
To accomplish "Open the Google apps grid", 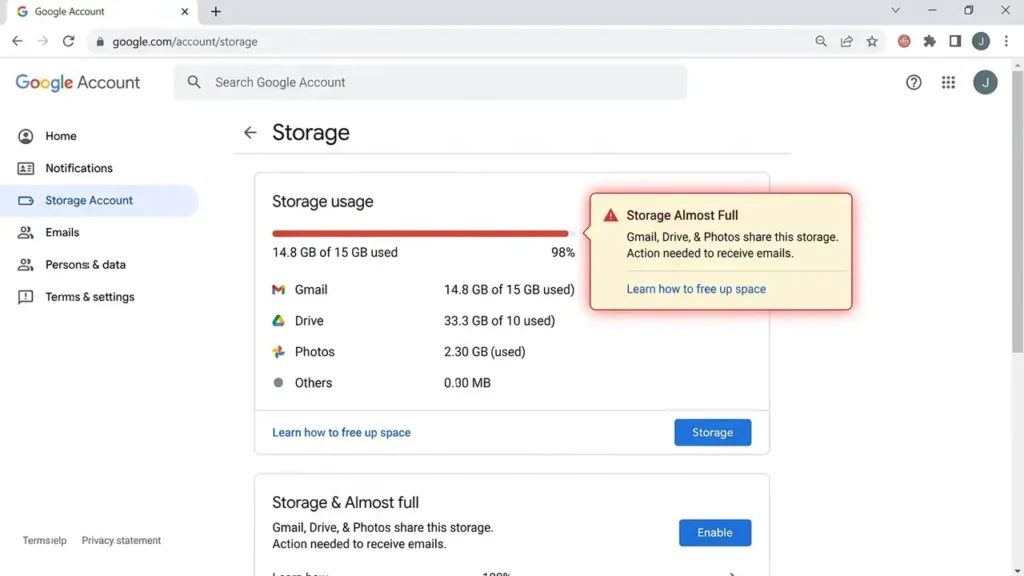I will pos(948,82).
